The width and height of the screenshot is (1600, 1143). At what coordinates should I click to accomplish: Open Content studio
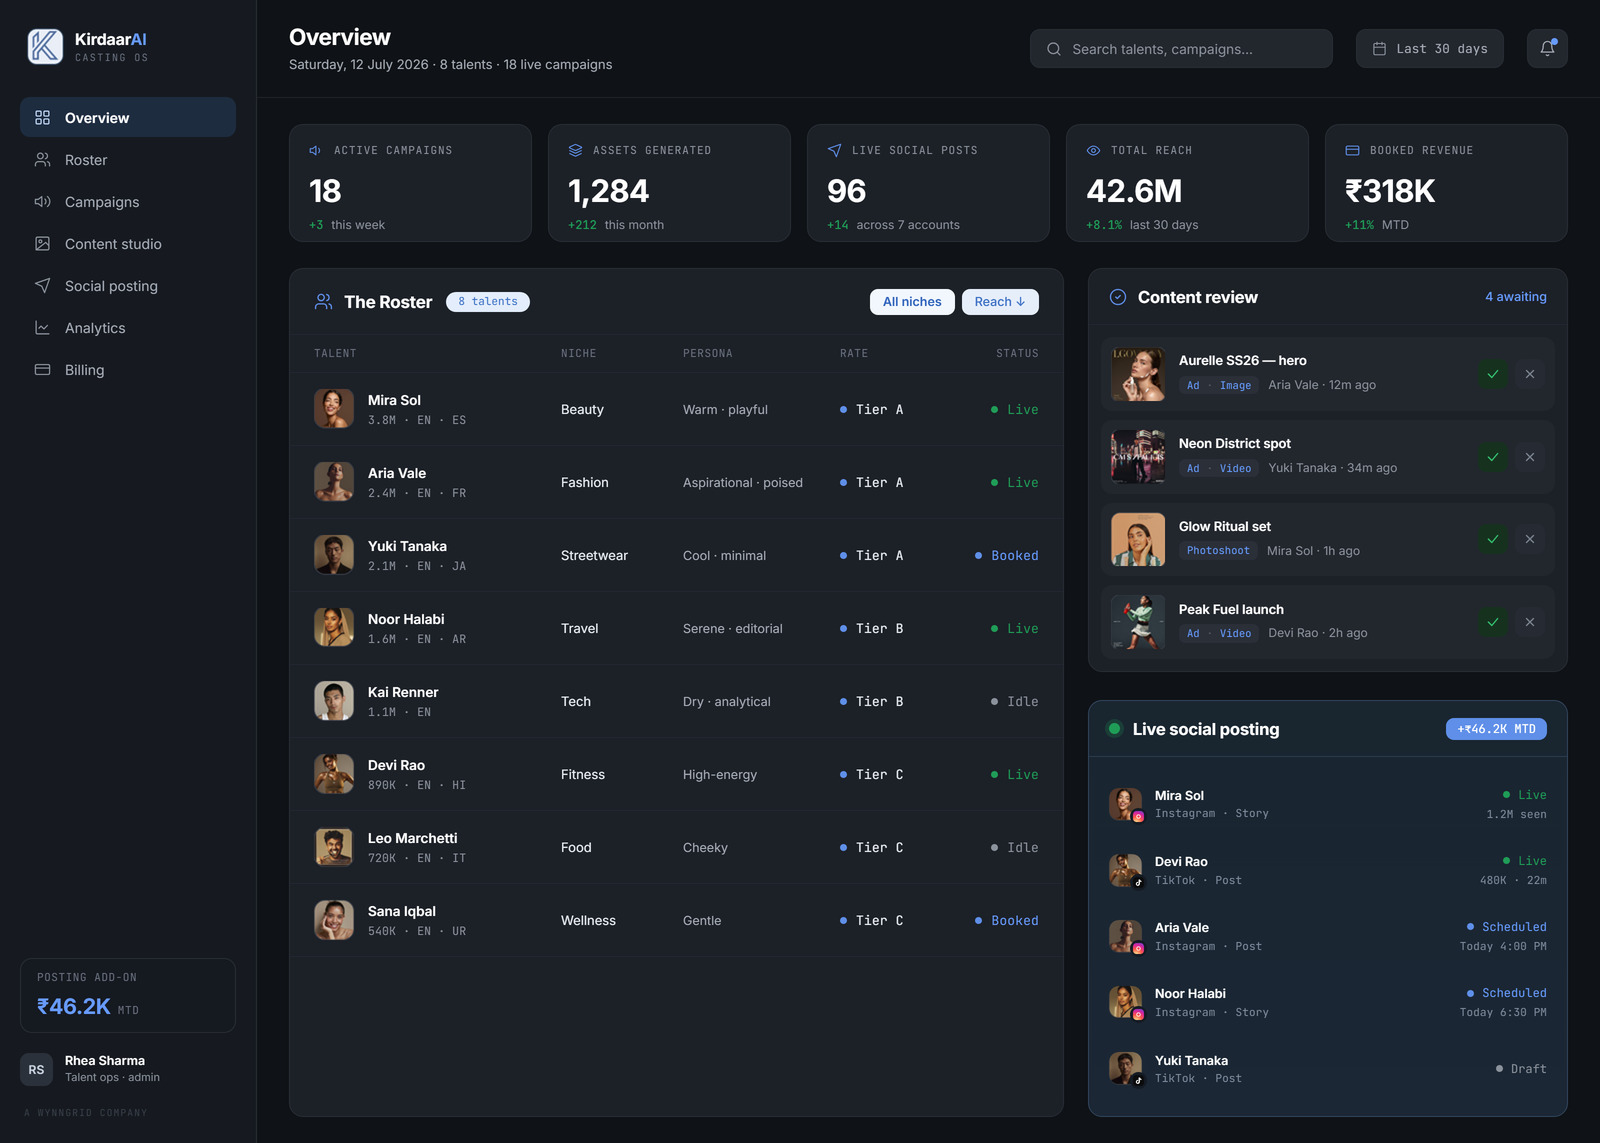[128, 243]
